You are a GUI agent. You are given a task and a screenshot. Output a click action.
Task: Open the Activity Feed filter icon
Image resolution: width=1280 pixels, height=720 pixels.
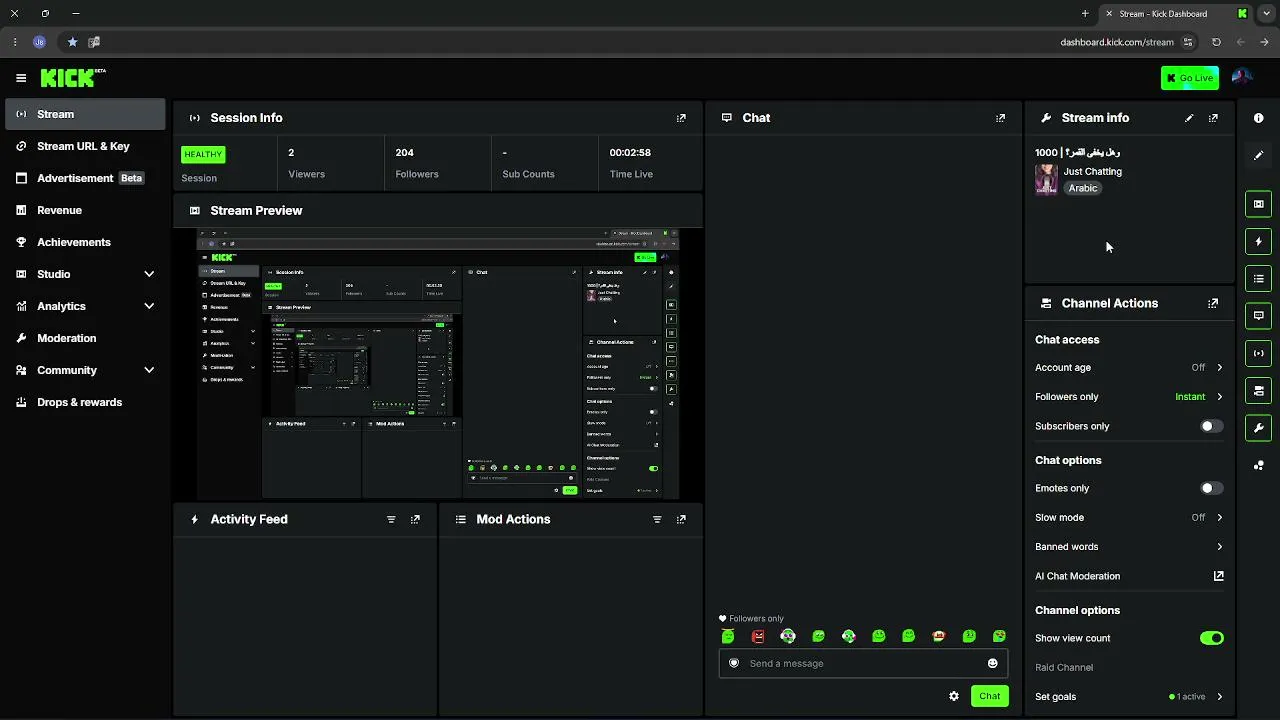(x=391, y=519)
